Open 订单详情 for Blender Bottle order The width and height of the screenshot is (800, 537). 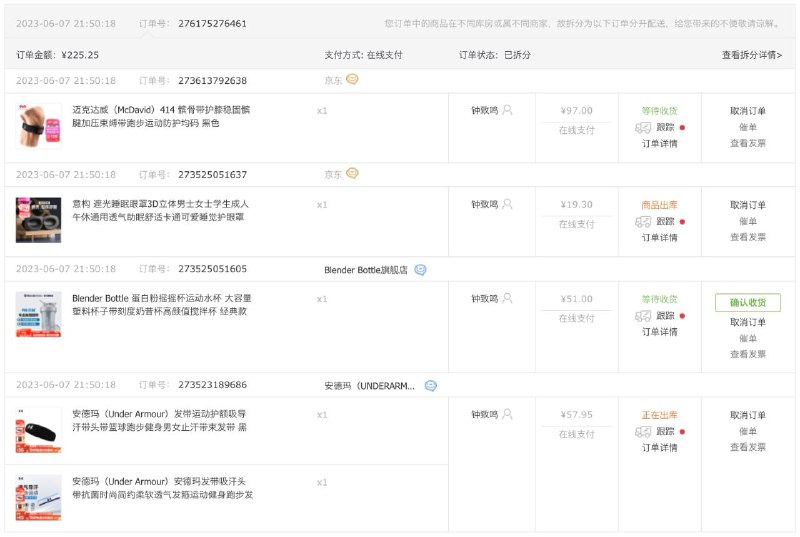coord(659,331)
